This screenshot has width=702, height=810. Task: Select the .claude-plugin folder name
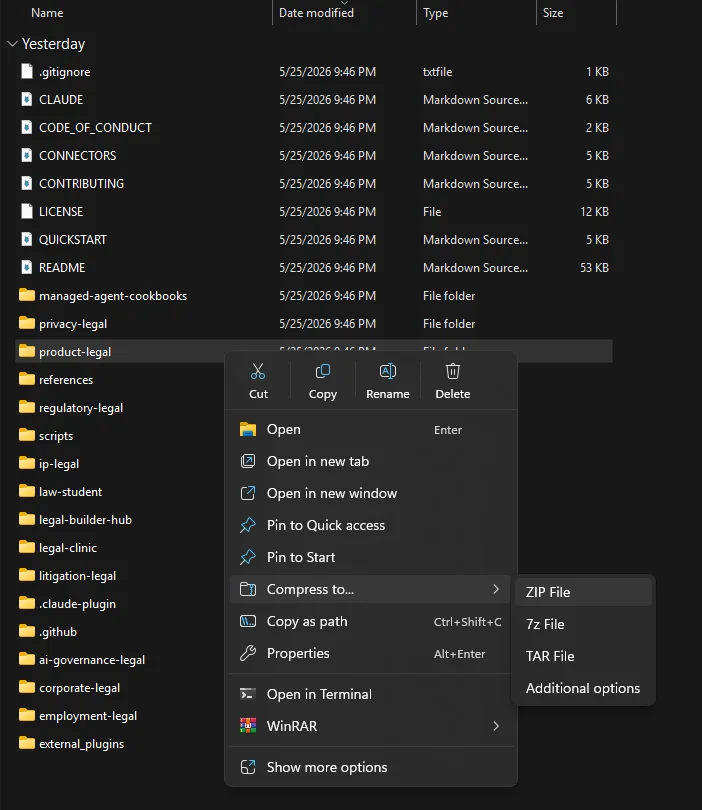point(77,604)
